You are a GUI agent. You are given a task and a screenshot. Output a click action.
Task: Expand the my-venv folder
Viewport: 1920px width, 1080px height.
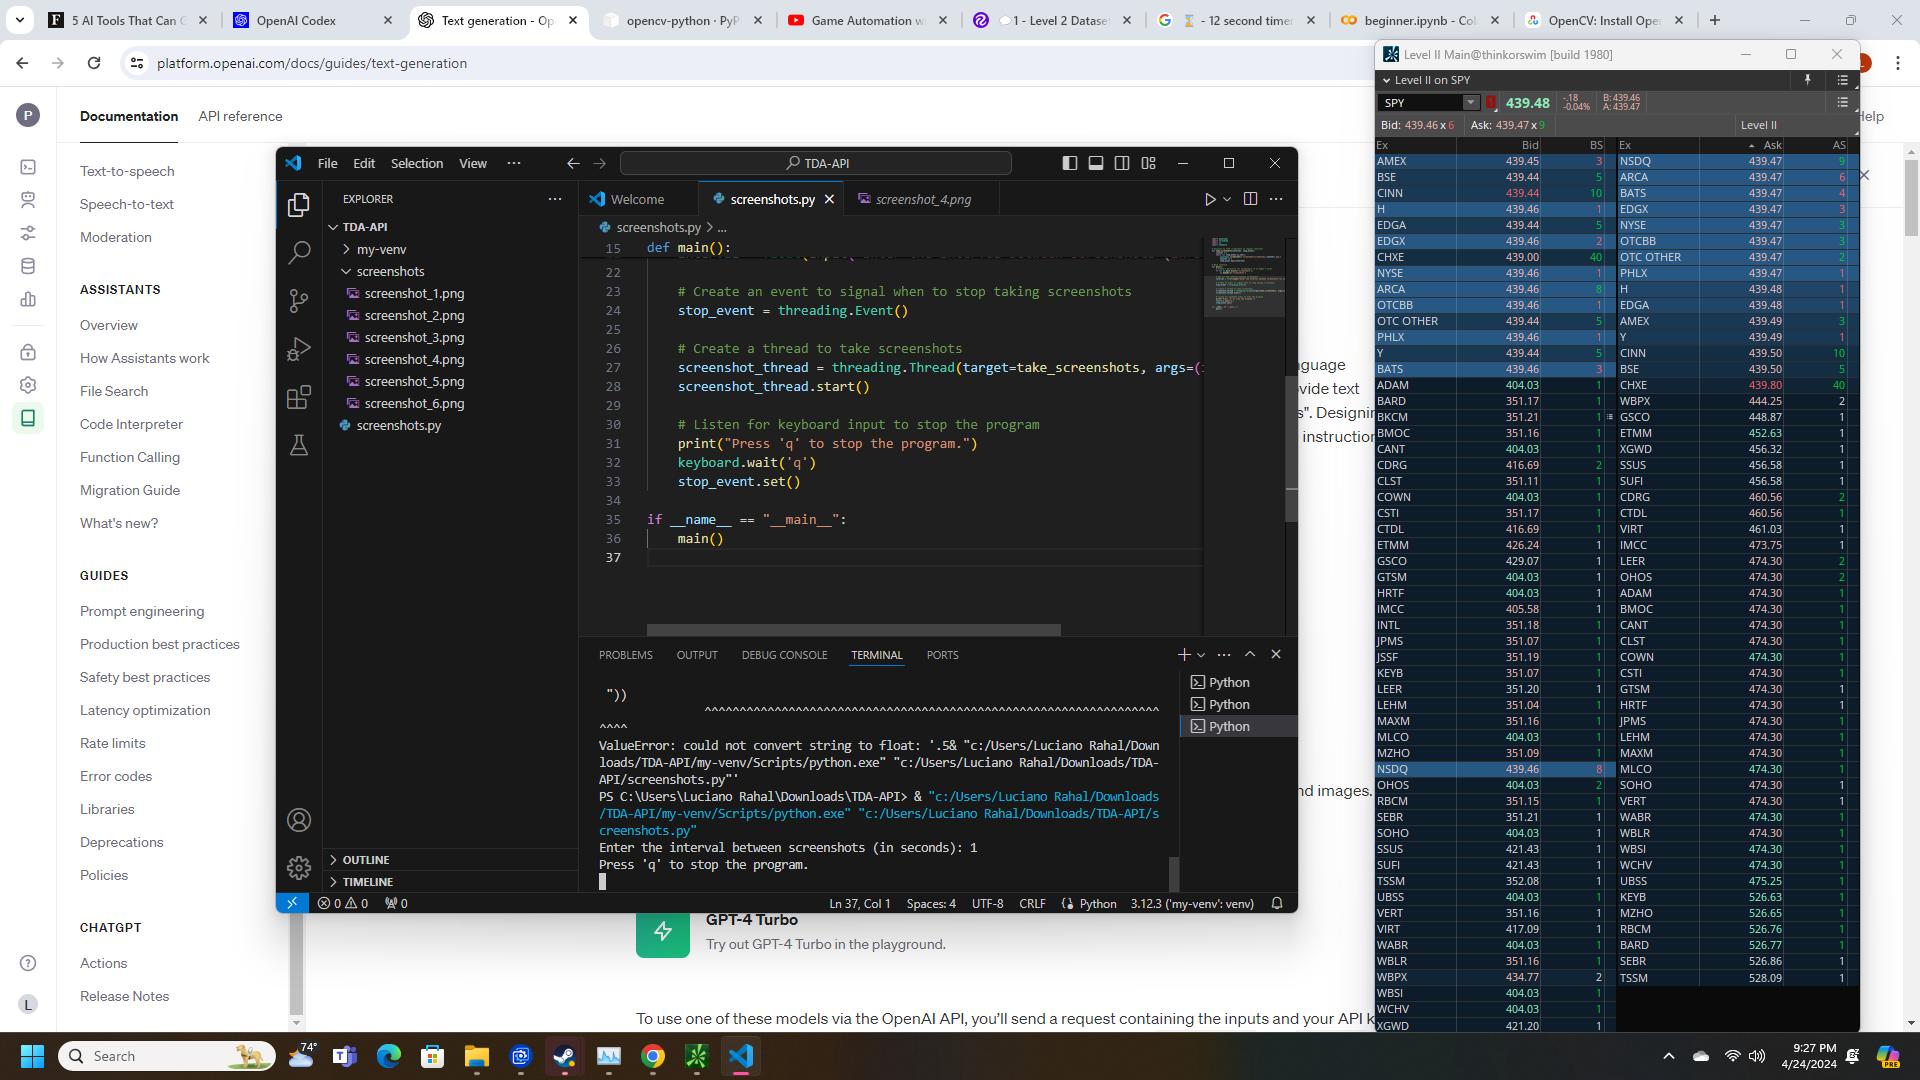[x=346, y=249]
